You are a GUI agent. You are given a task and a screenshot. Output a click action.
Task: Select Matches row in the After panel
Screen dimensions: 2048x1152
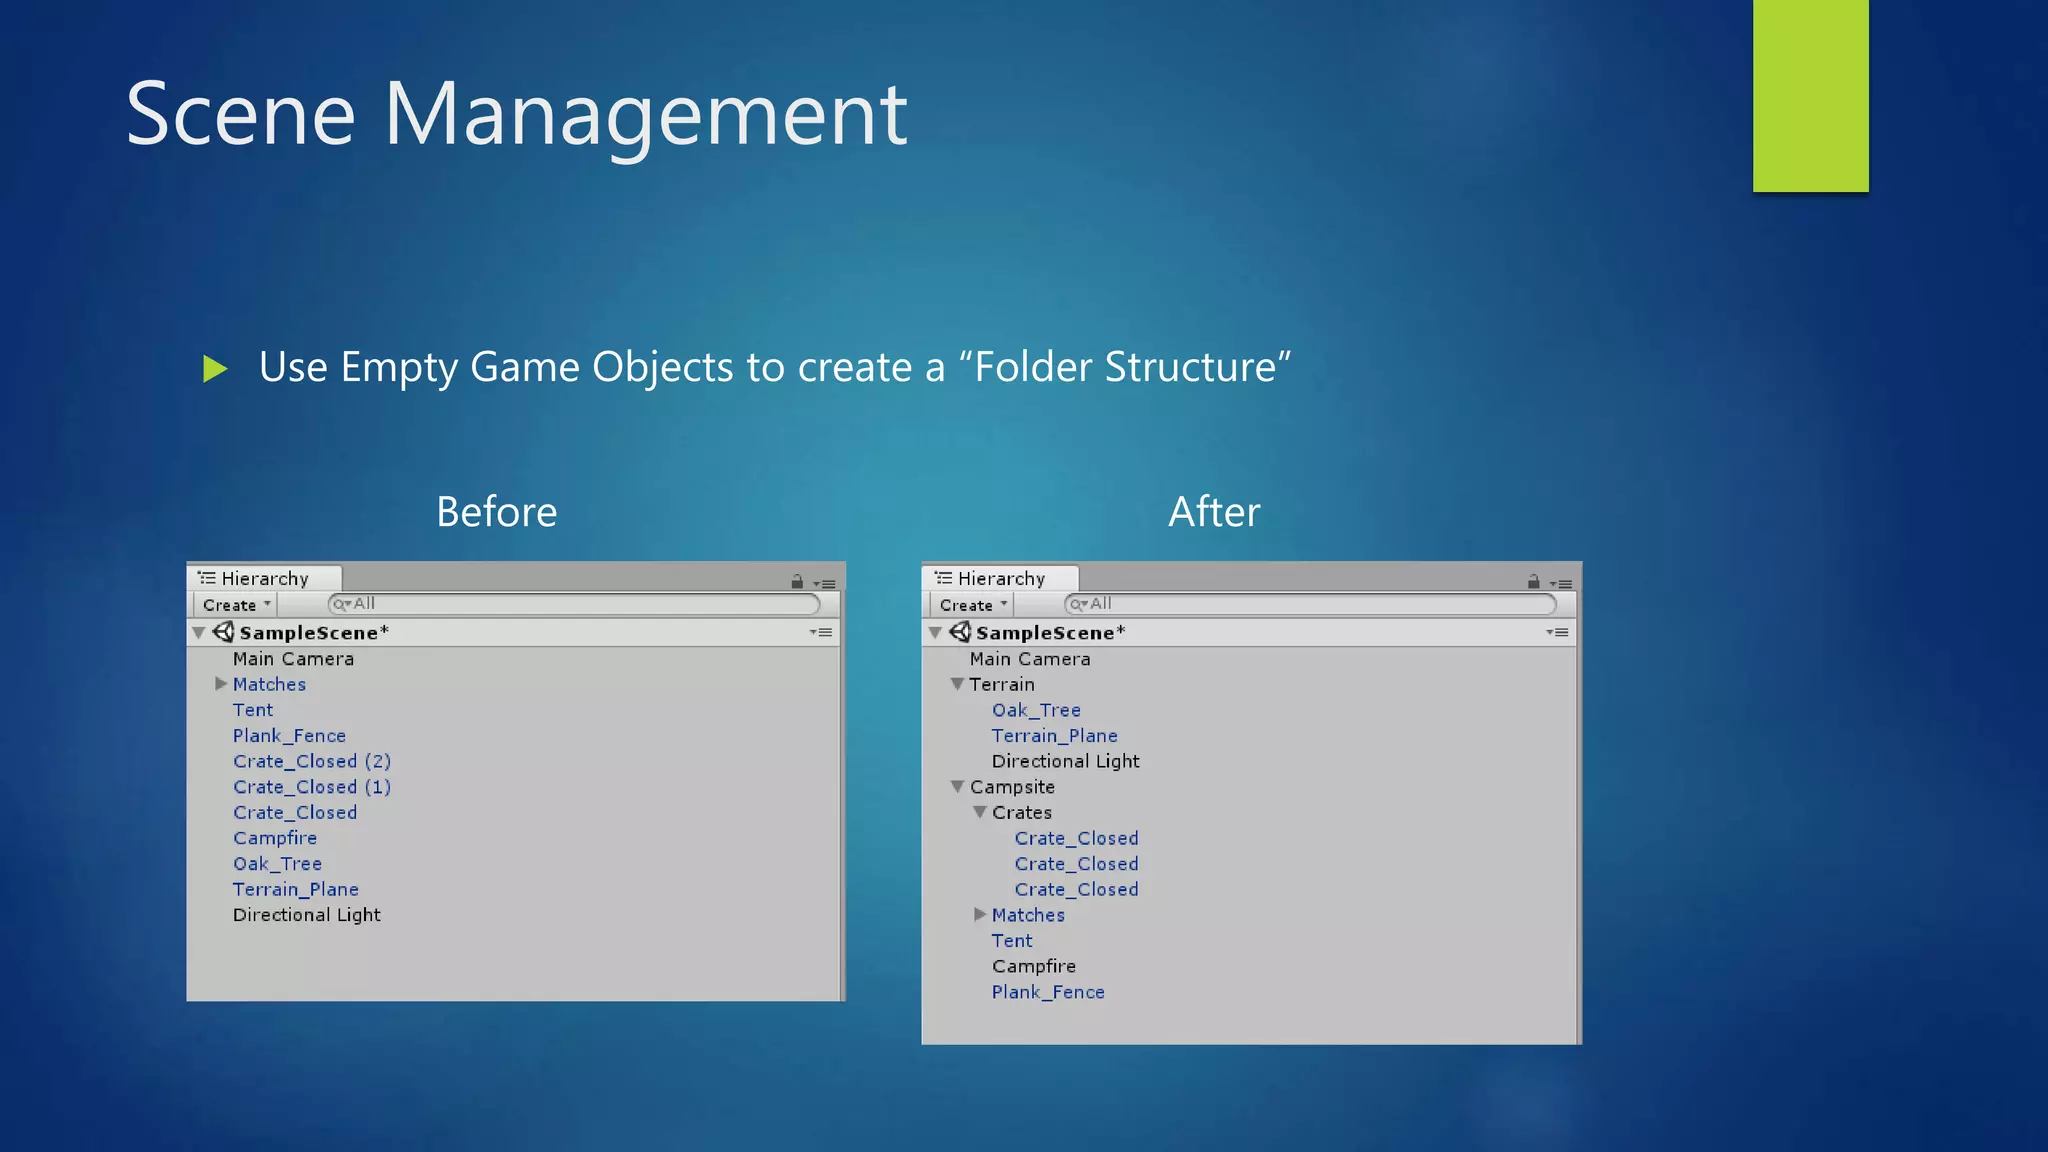click(1028, 915)
